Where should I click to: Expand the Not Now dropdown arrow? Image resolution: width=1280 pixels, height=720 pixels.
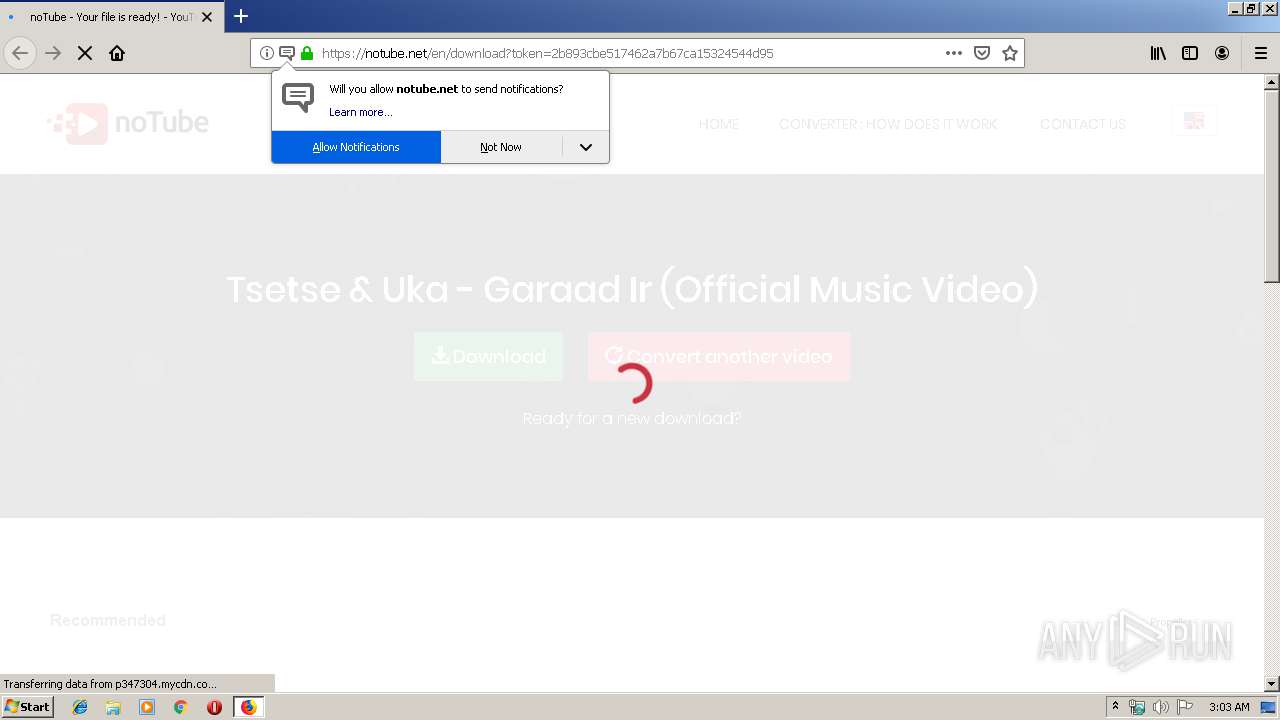586,147
